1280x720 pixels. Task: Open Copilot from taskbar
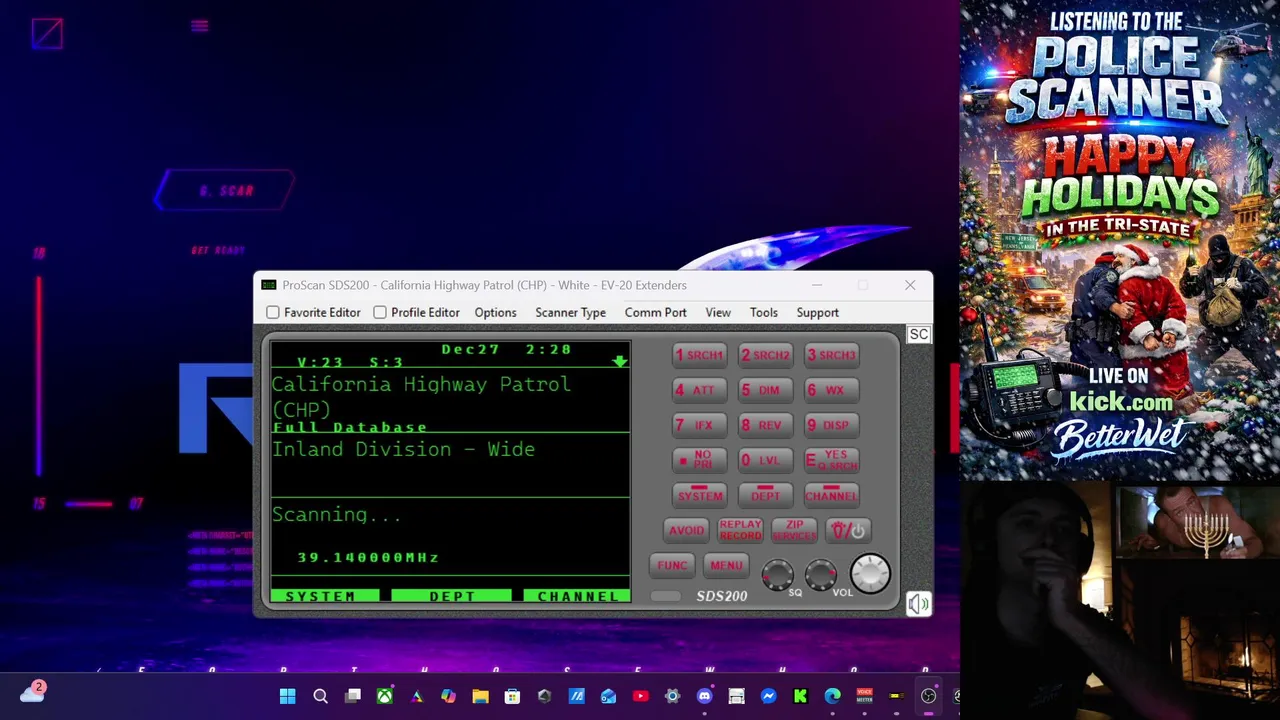448,696
